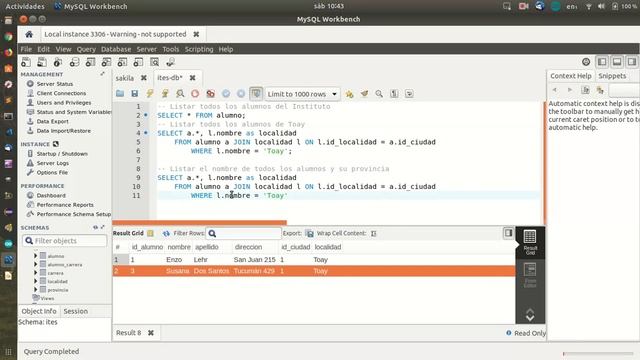
Task: Expand alumno table in schema tree
Action: click(x=36, y=256)
